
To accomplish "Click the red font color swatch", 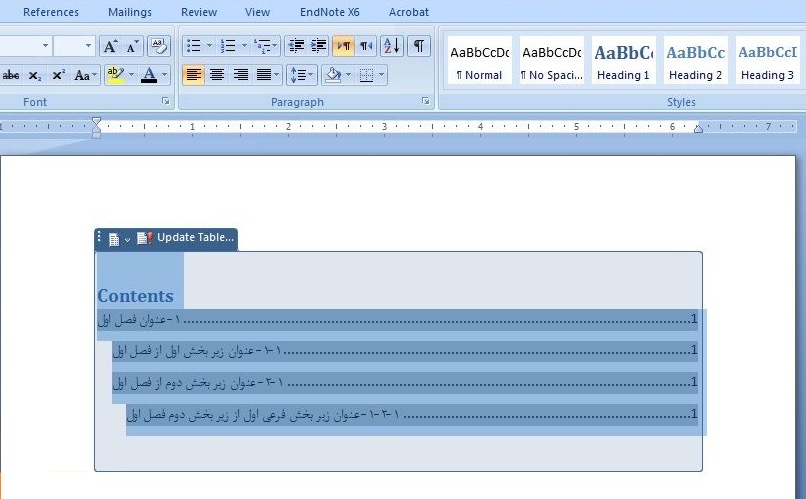I will tap(149, 75).
